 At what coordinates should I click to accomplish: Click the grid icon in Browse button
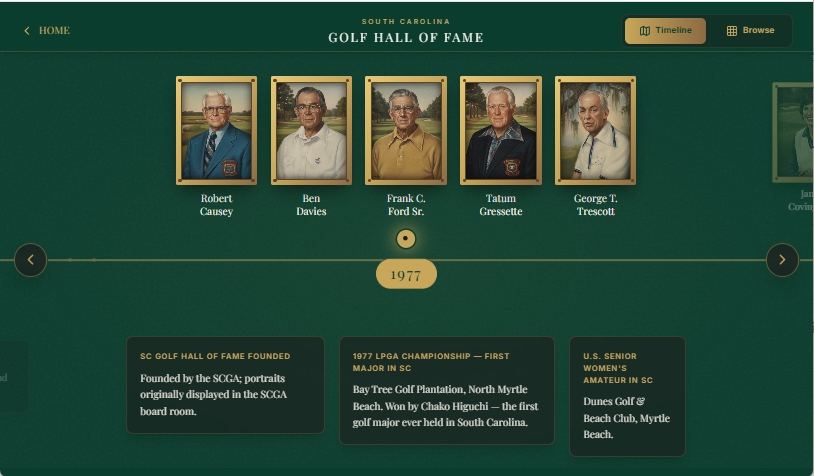click(731, 31)
